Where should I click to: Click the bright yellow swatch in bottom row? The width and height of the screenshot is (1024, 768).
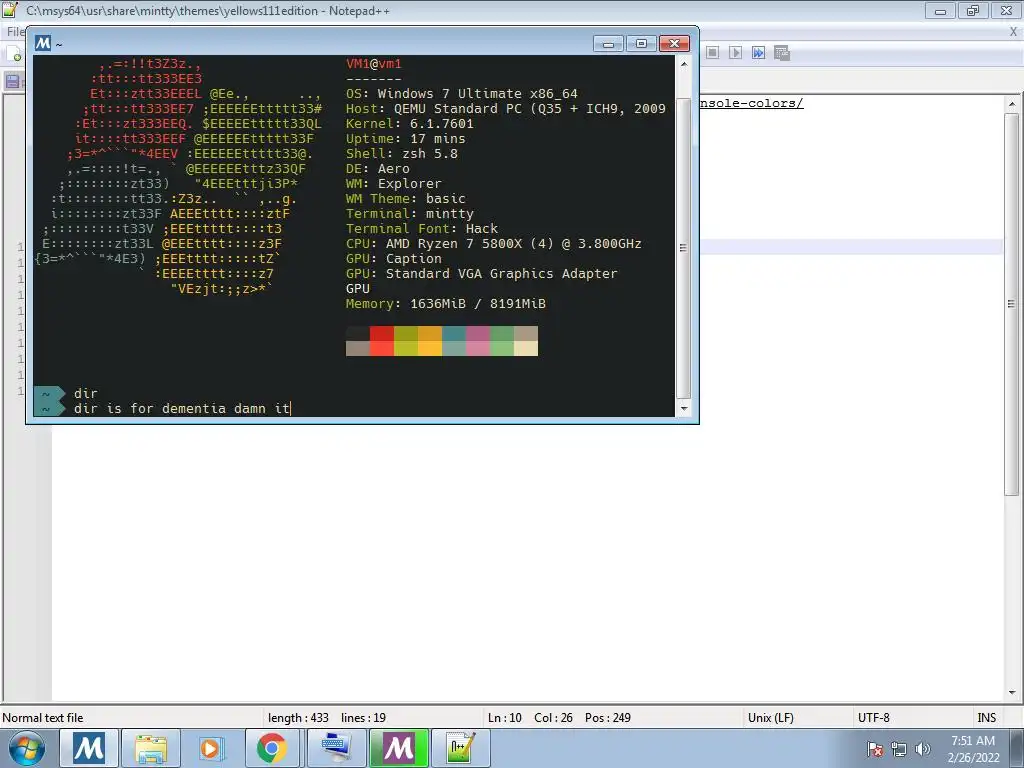point(430,348)
